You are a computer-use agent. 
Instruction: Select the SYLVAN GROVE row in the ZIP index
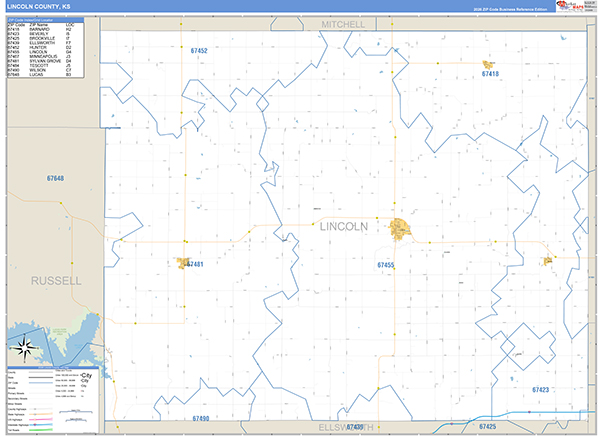point(40,61)
